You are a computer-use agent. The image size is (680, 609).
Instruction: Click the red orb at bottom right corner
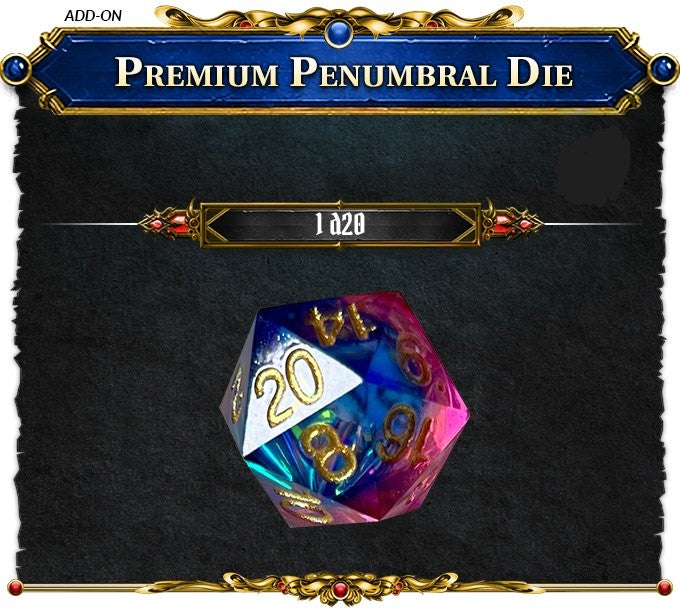coord(664,588)
